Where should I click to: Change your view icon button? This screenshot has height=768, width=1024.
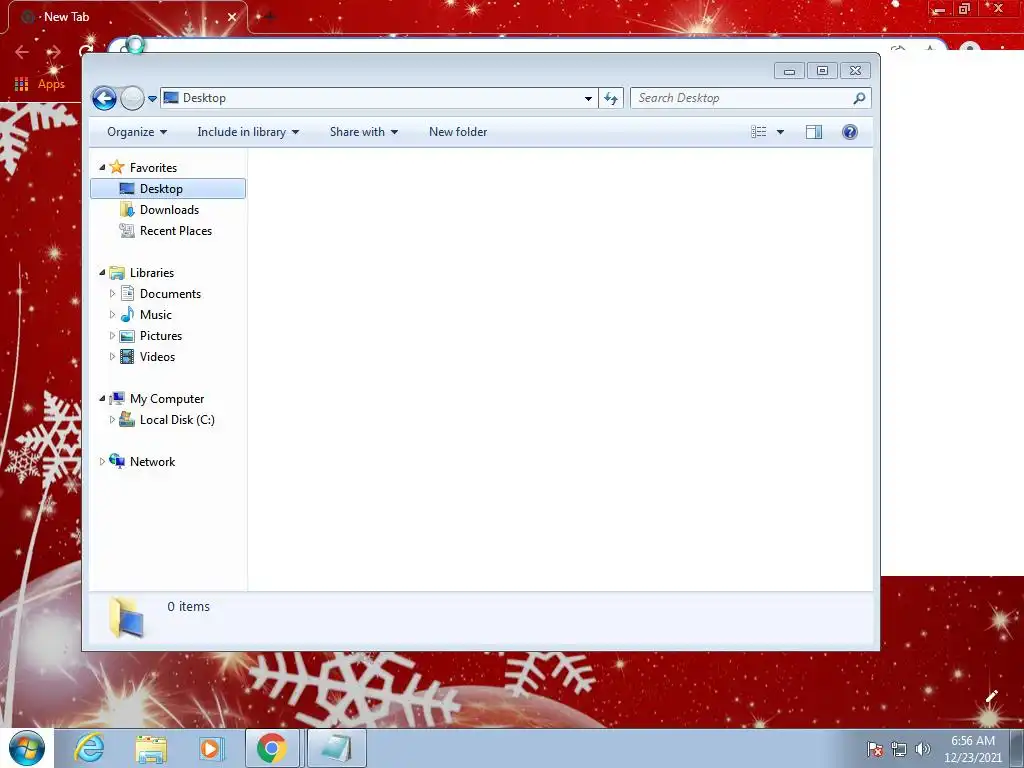pos(758,132)
